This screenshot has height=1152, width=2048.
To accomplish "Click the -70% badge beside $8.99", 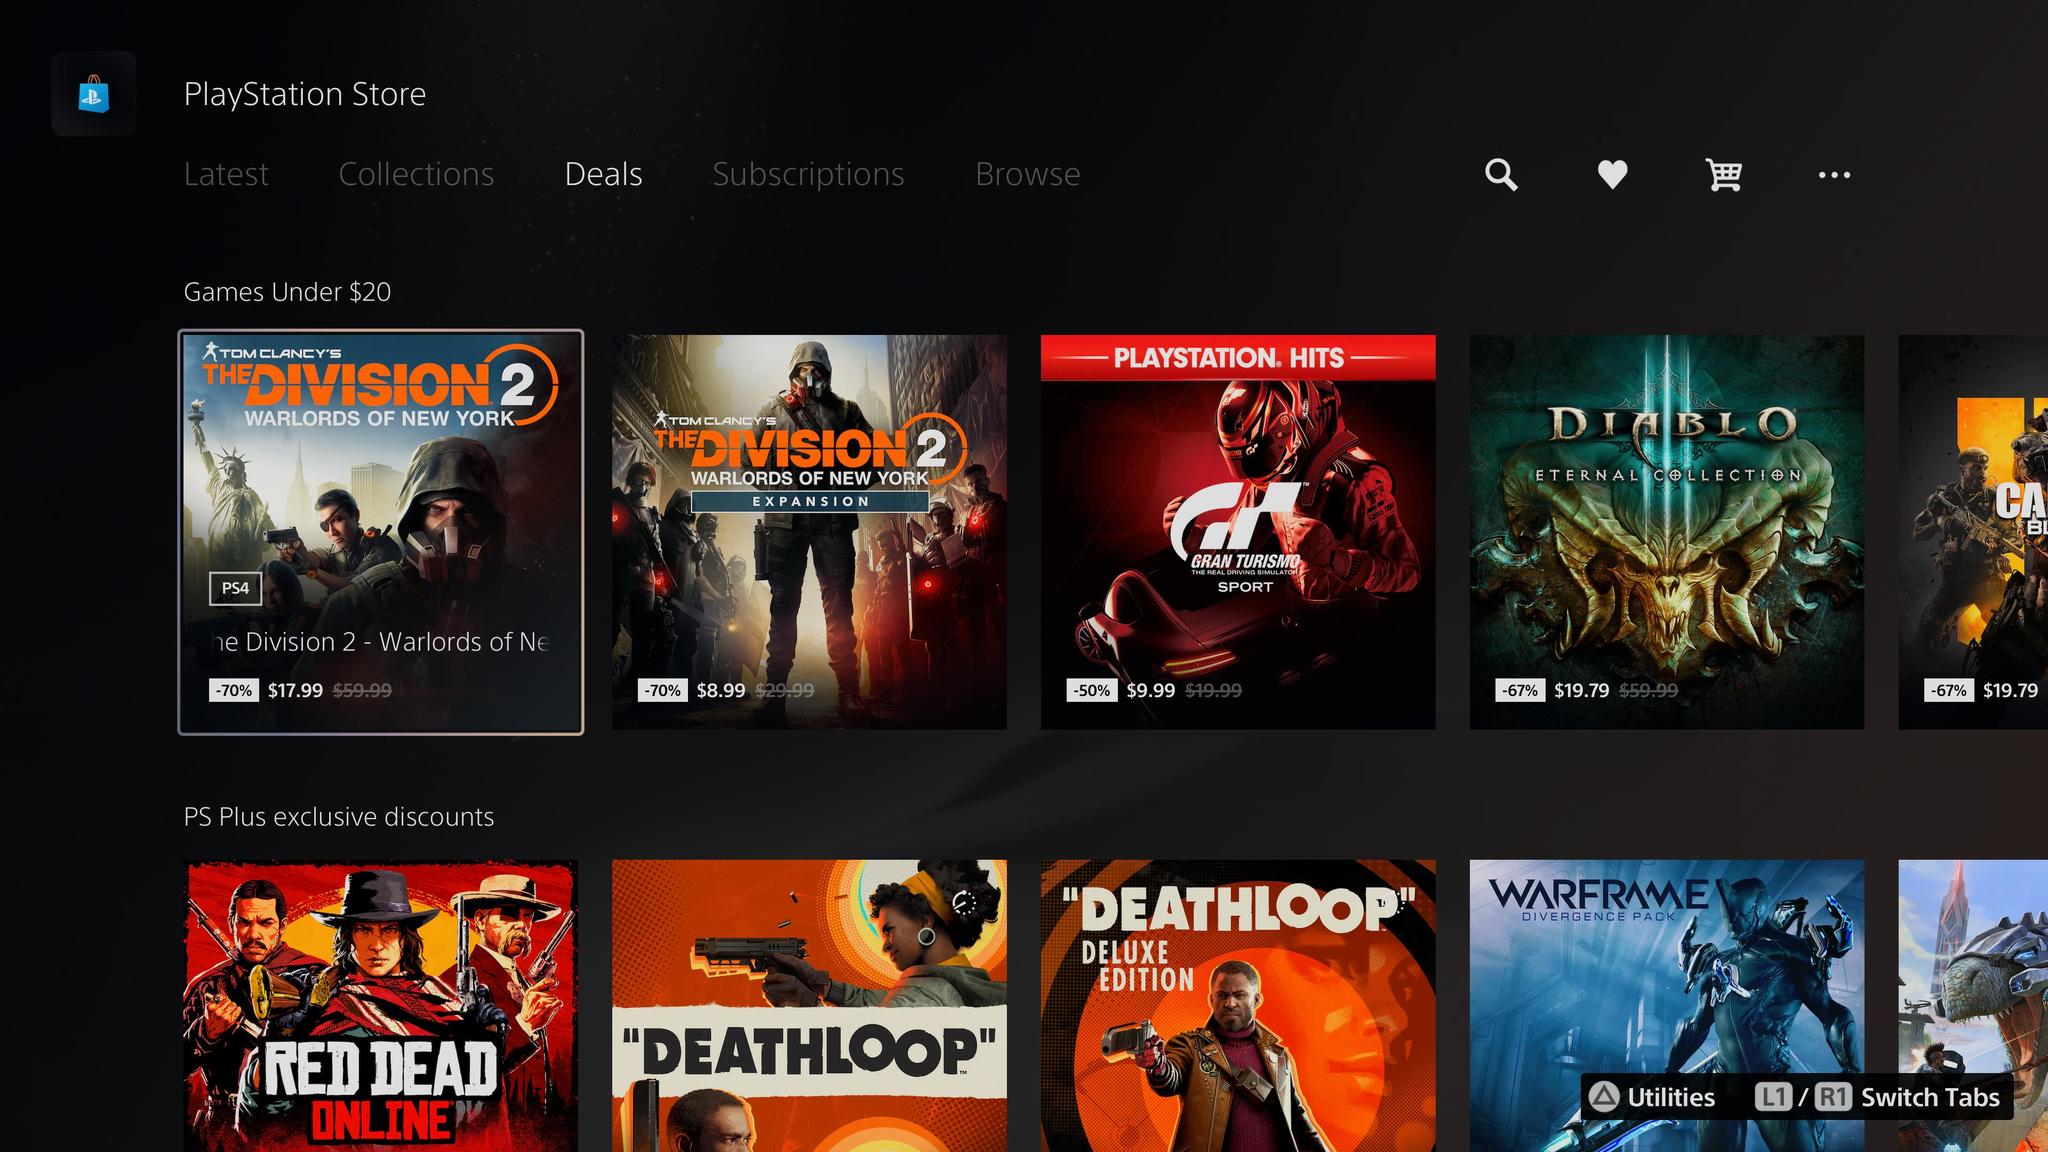I will pos(663,690).
